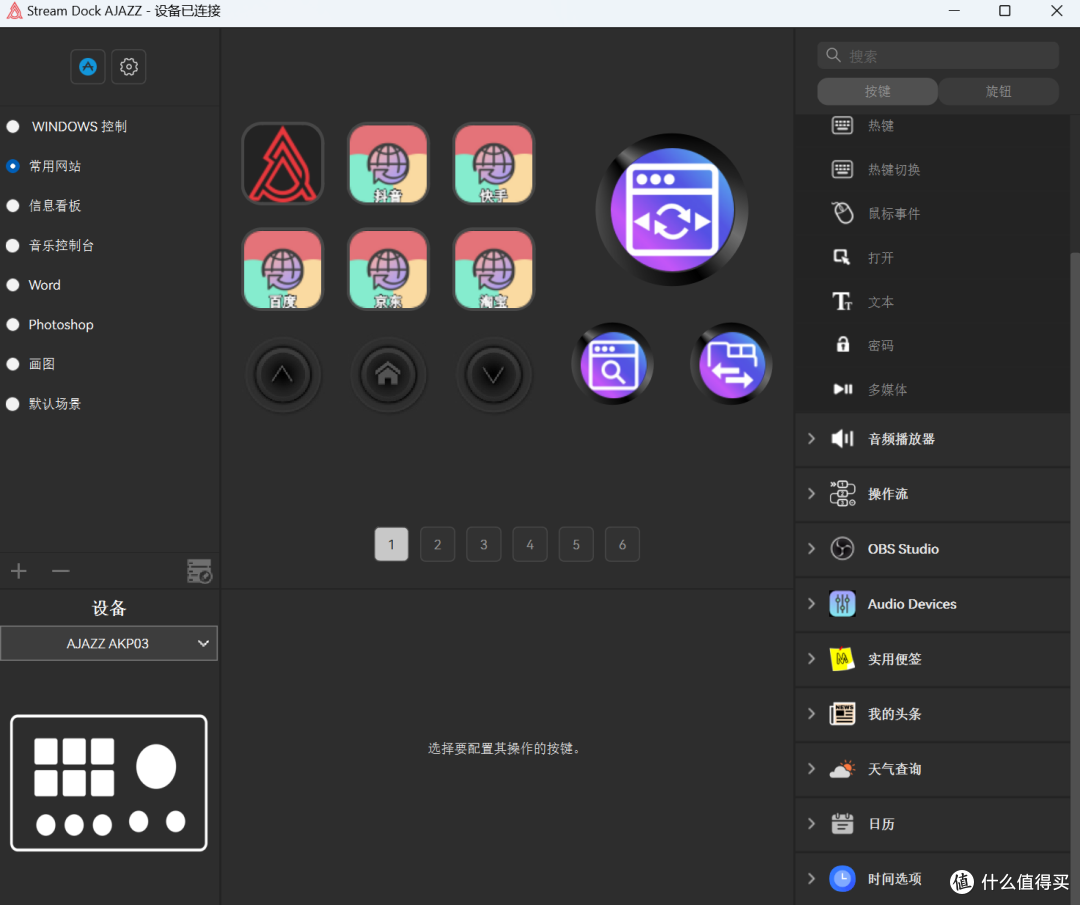Select the 百度 website key
Screen dimensions: 1080x905
[x=282, y=269]
